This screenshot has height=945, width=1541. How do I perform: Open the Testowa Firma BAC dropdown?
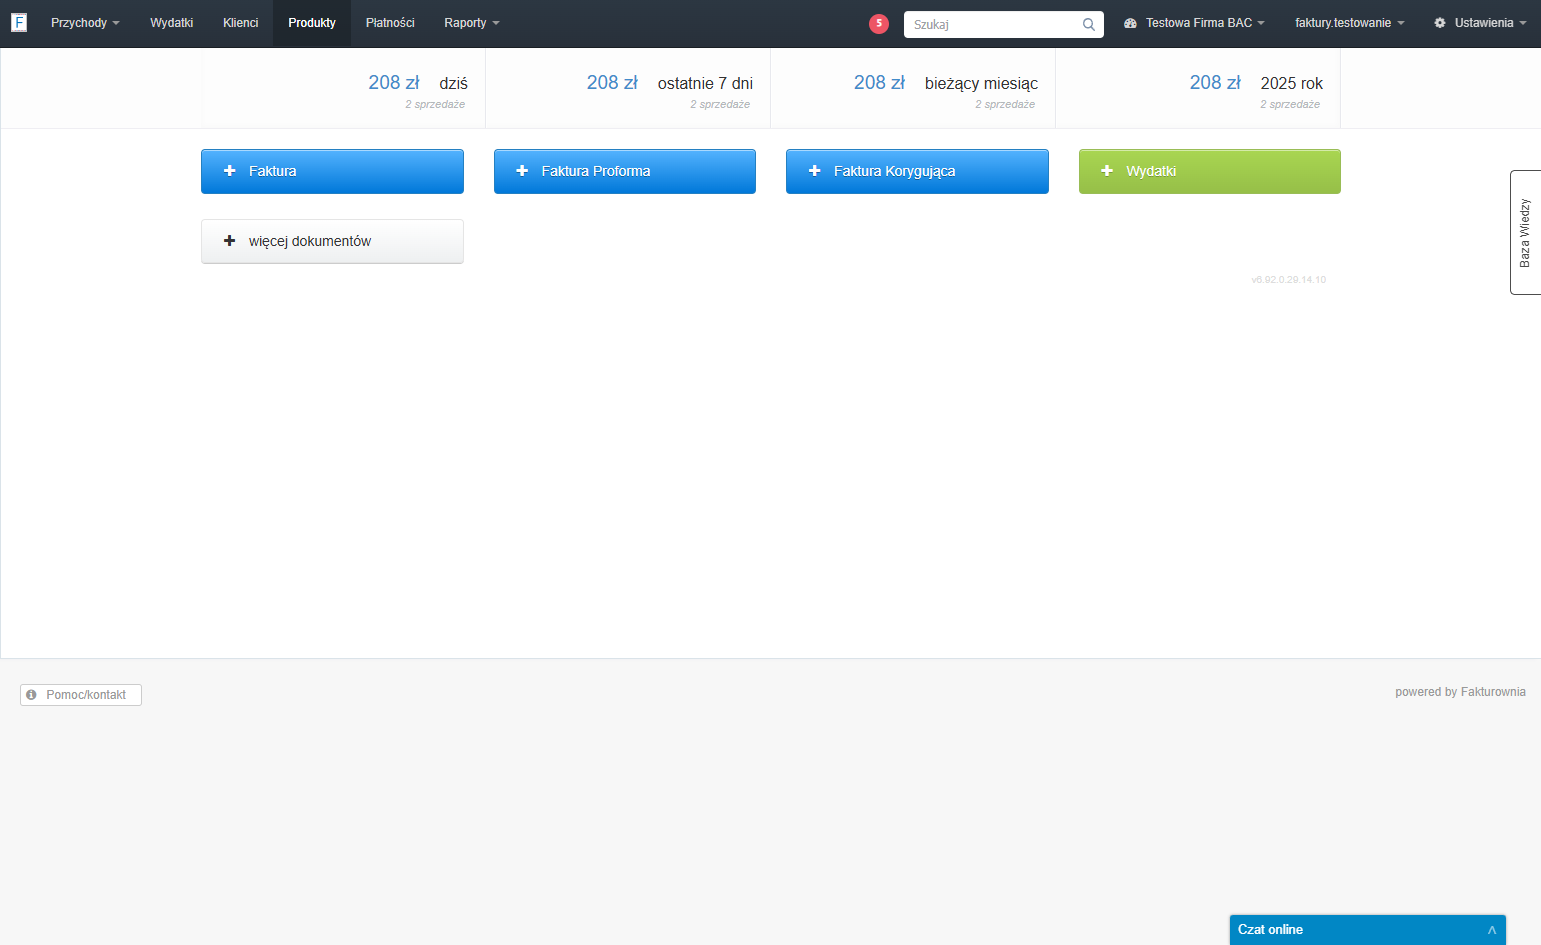tap(1194, 23)
